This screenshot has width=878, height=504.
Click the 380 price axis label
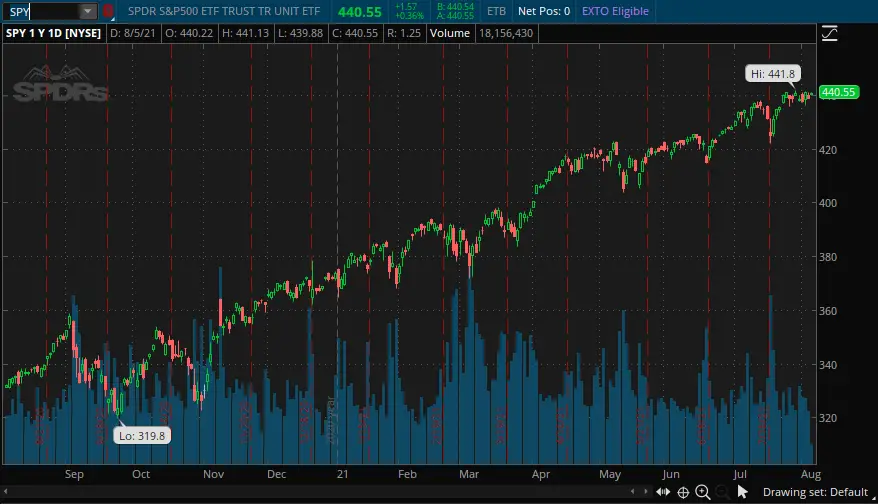click(x=828, y=257)
